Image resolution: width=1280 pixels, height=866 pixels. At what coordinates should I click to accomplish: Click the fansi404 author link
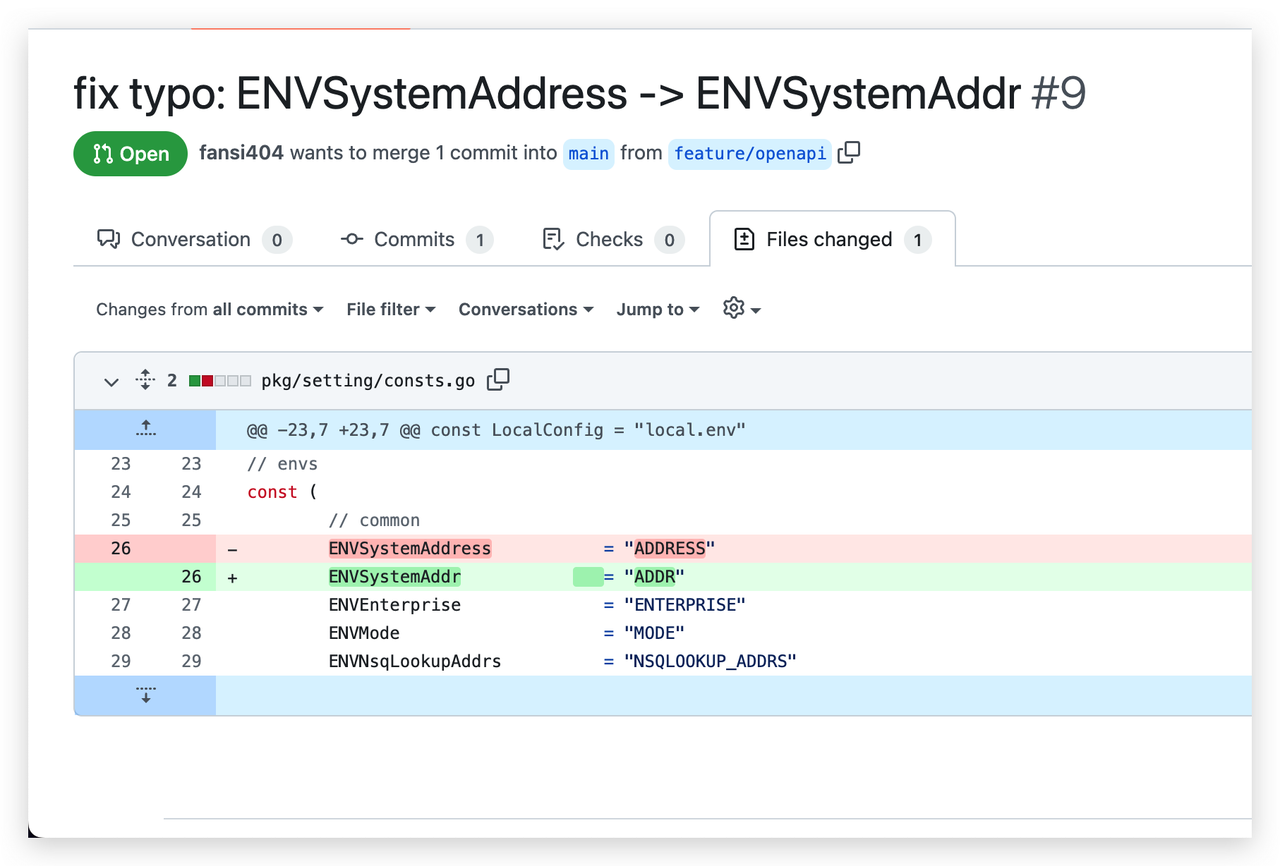241,153
